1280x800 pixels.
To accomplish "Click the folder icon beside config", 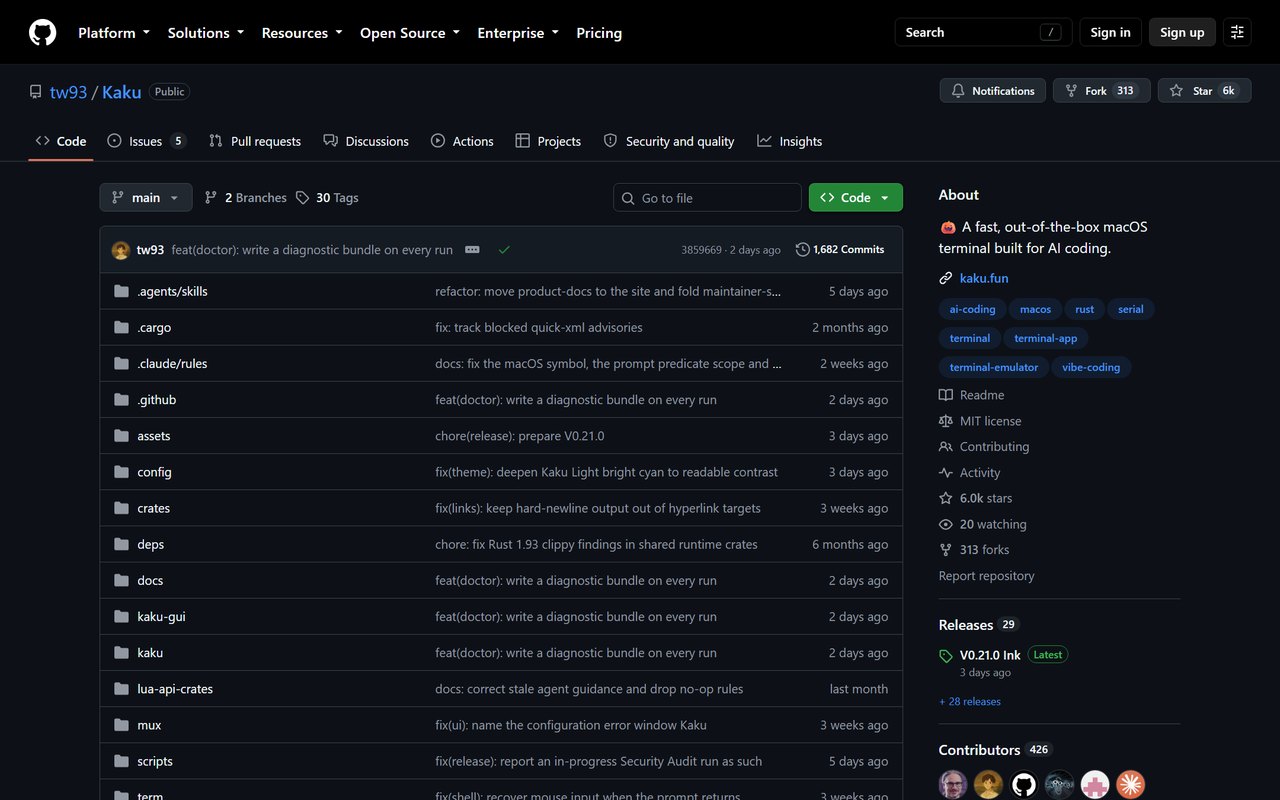I will pyautogui.click(x=122, y=472).
